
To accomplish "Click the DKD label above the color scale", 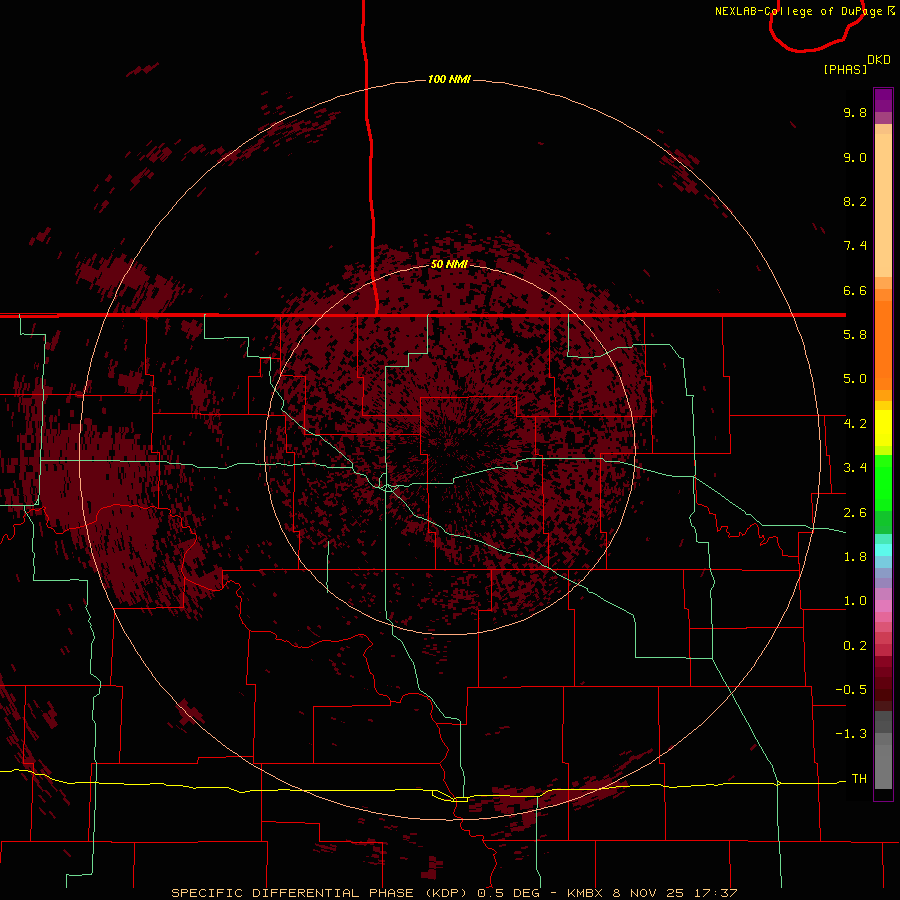I will [879, 59].
